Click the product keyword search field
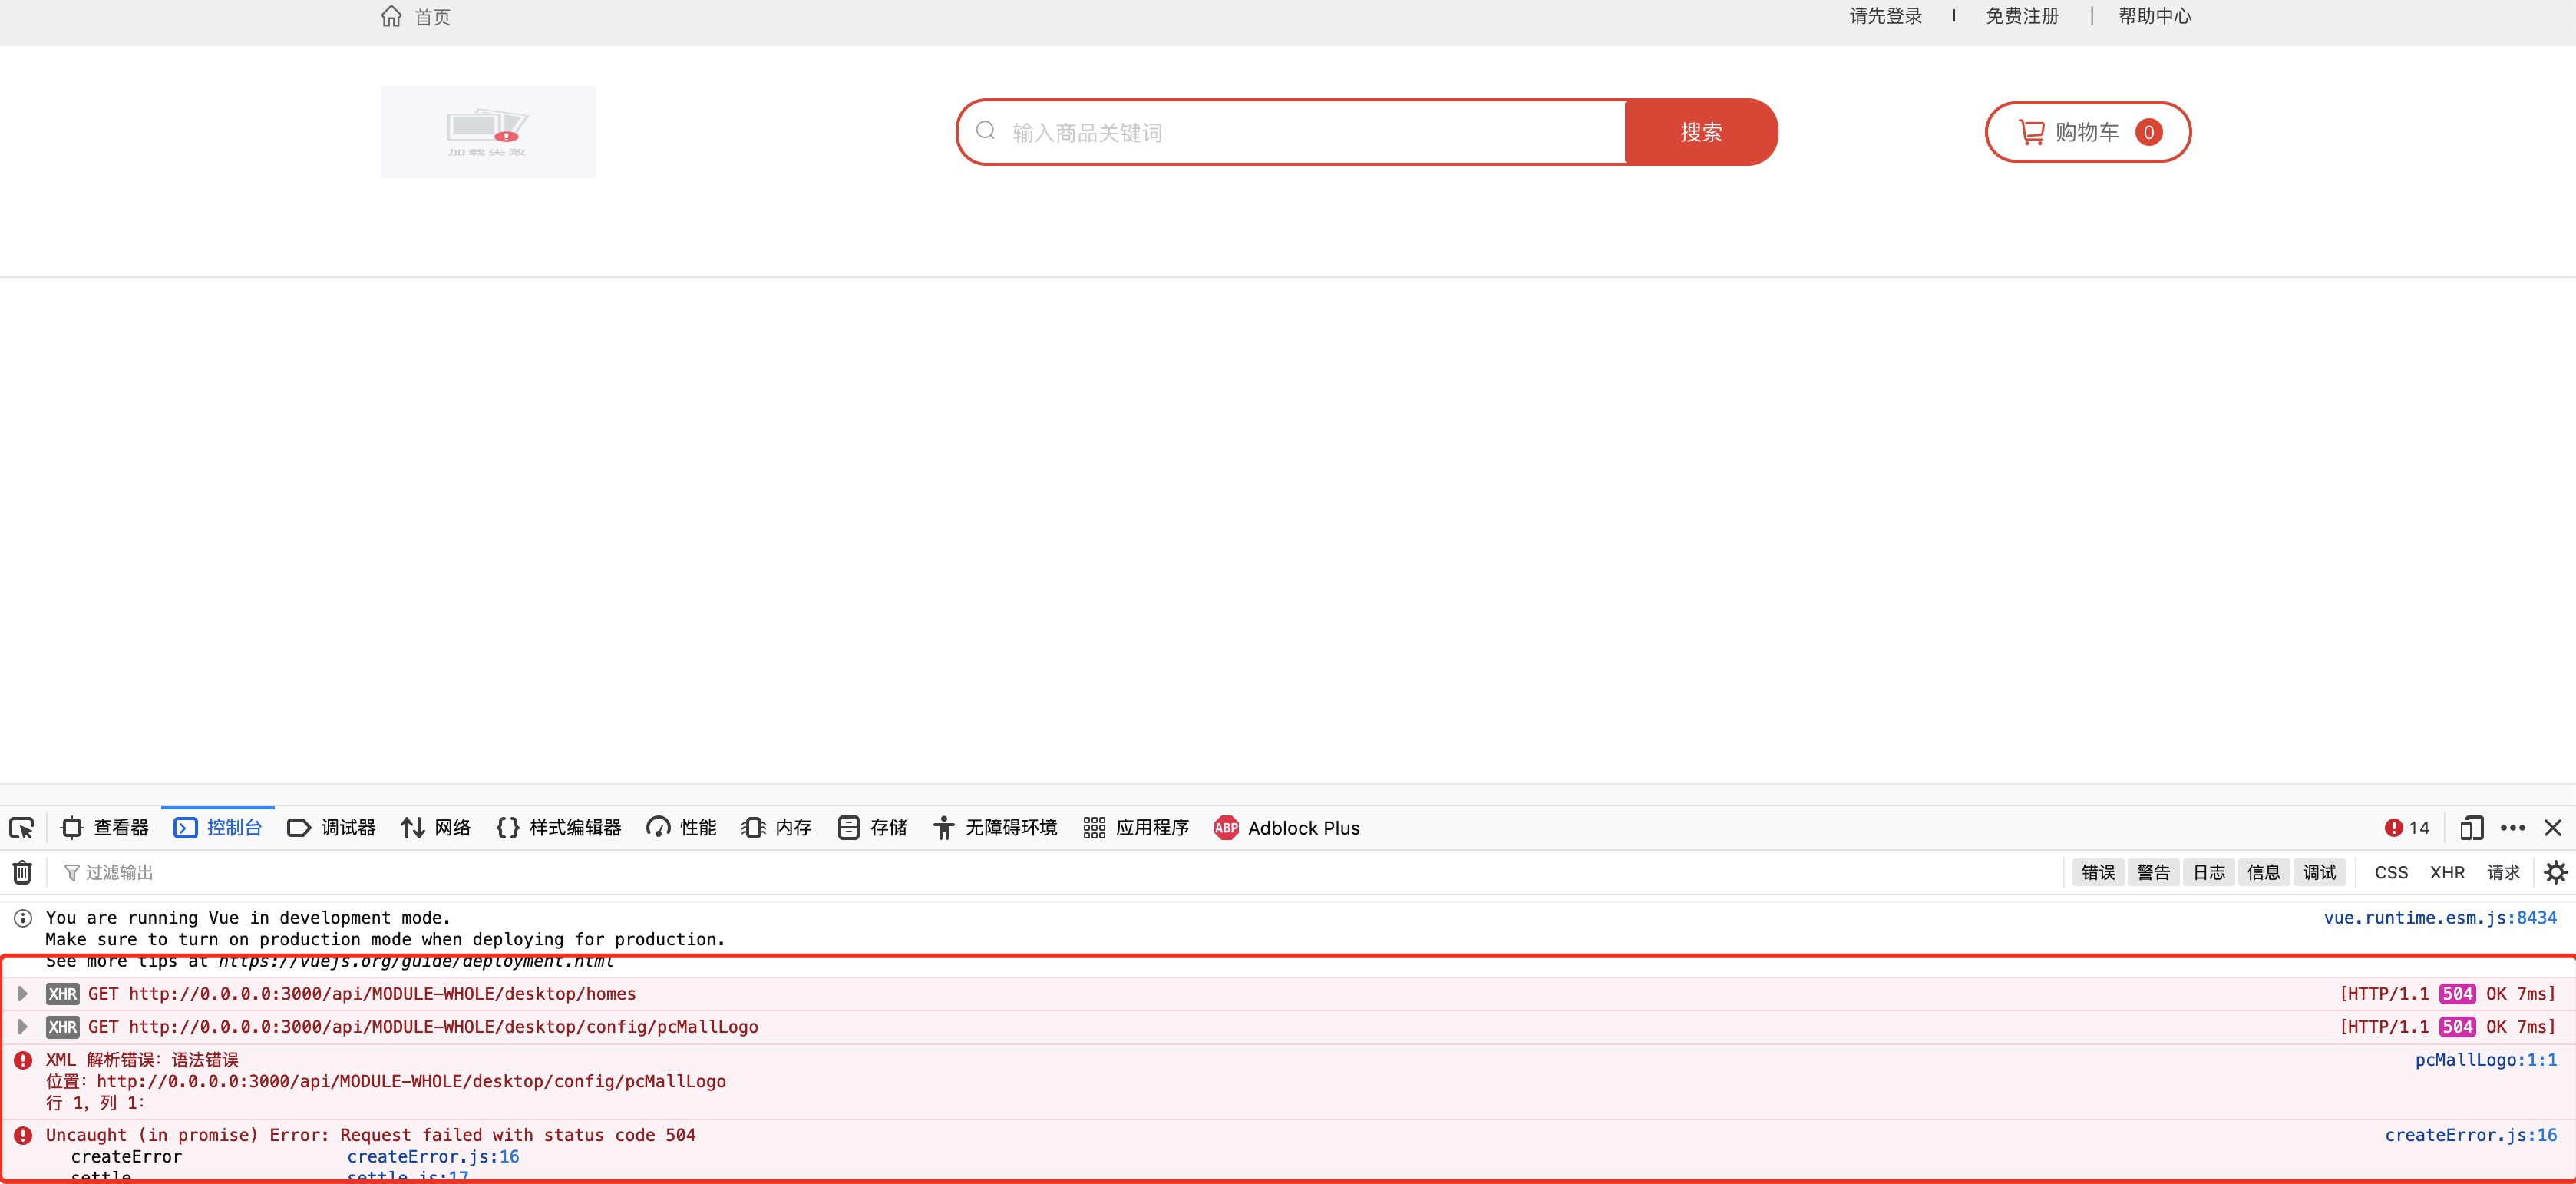Viewport: 2576px width, 1184px height. coord(1300,132)
